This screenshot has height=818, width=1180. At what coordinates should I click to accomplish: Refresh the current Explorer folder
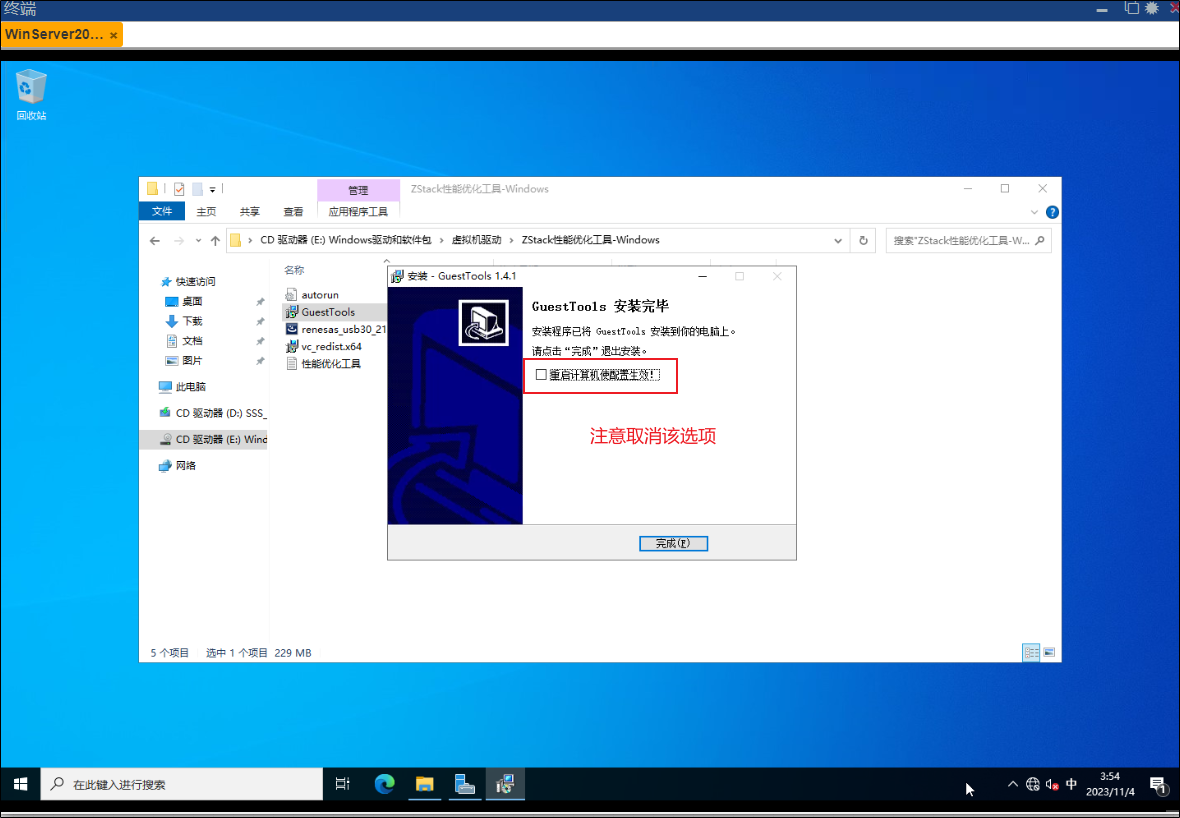863,241
